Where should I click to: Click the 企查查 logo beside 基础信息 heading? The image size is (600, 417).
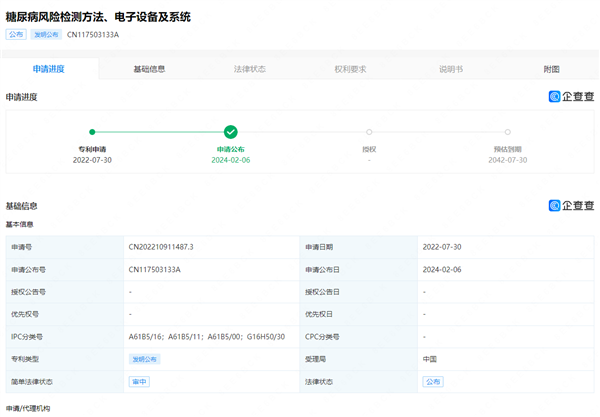point(572,206)
